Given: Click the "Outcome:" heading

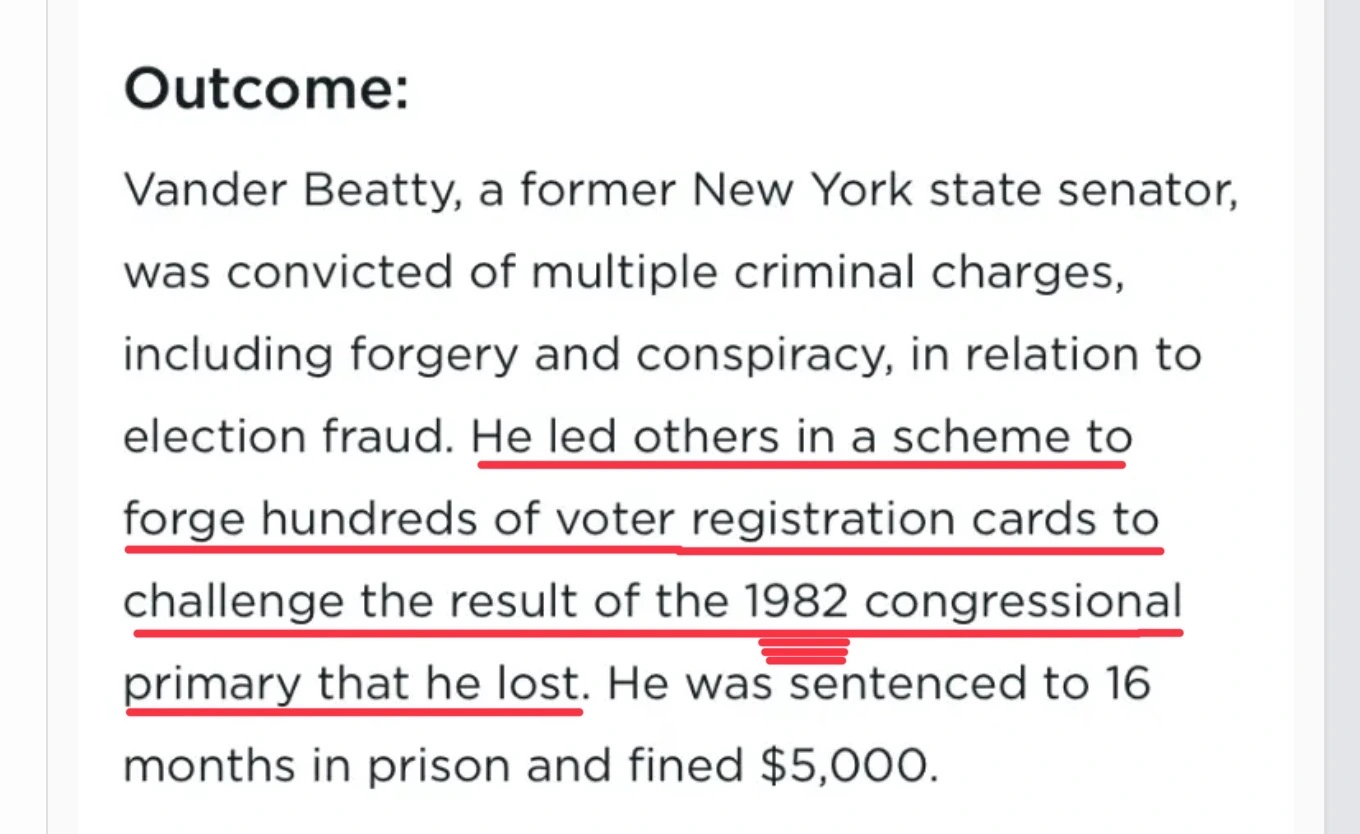Looking at the screenshot, I should 266,90.
